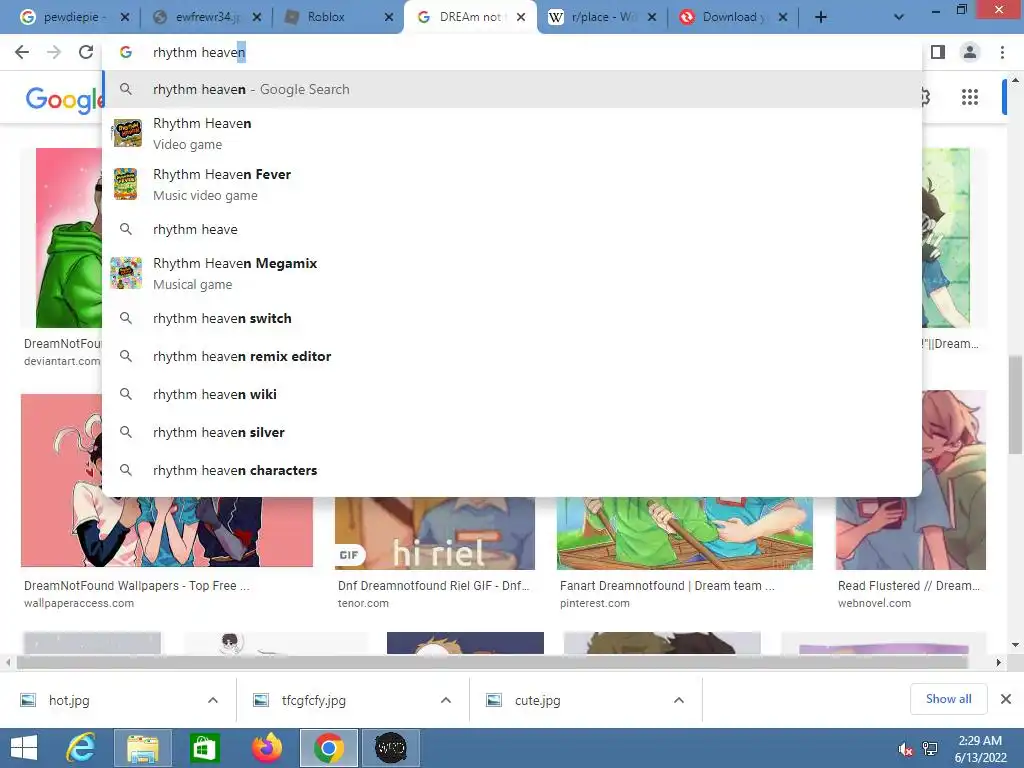
Task: Launch Internet Explorer from taskbar
Action: click(81, 748)
